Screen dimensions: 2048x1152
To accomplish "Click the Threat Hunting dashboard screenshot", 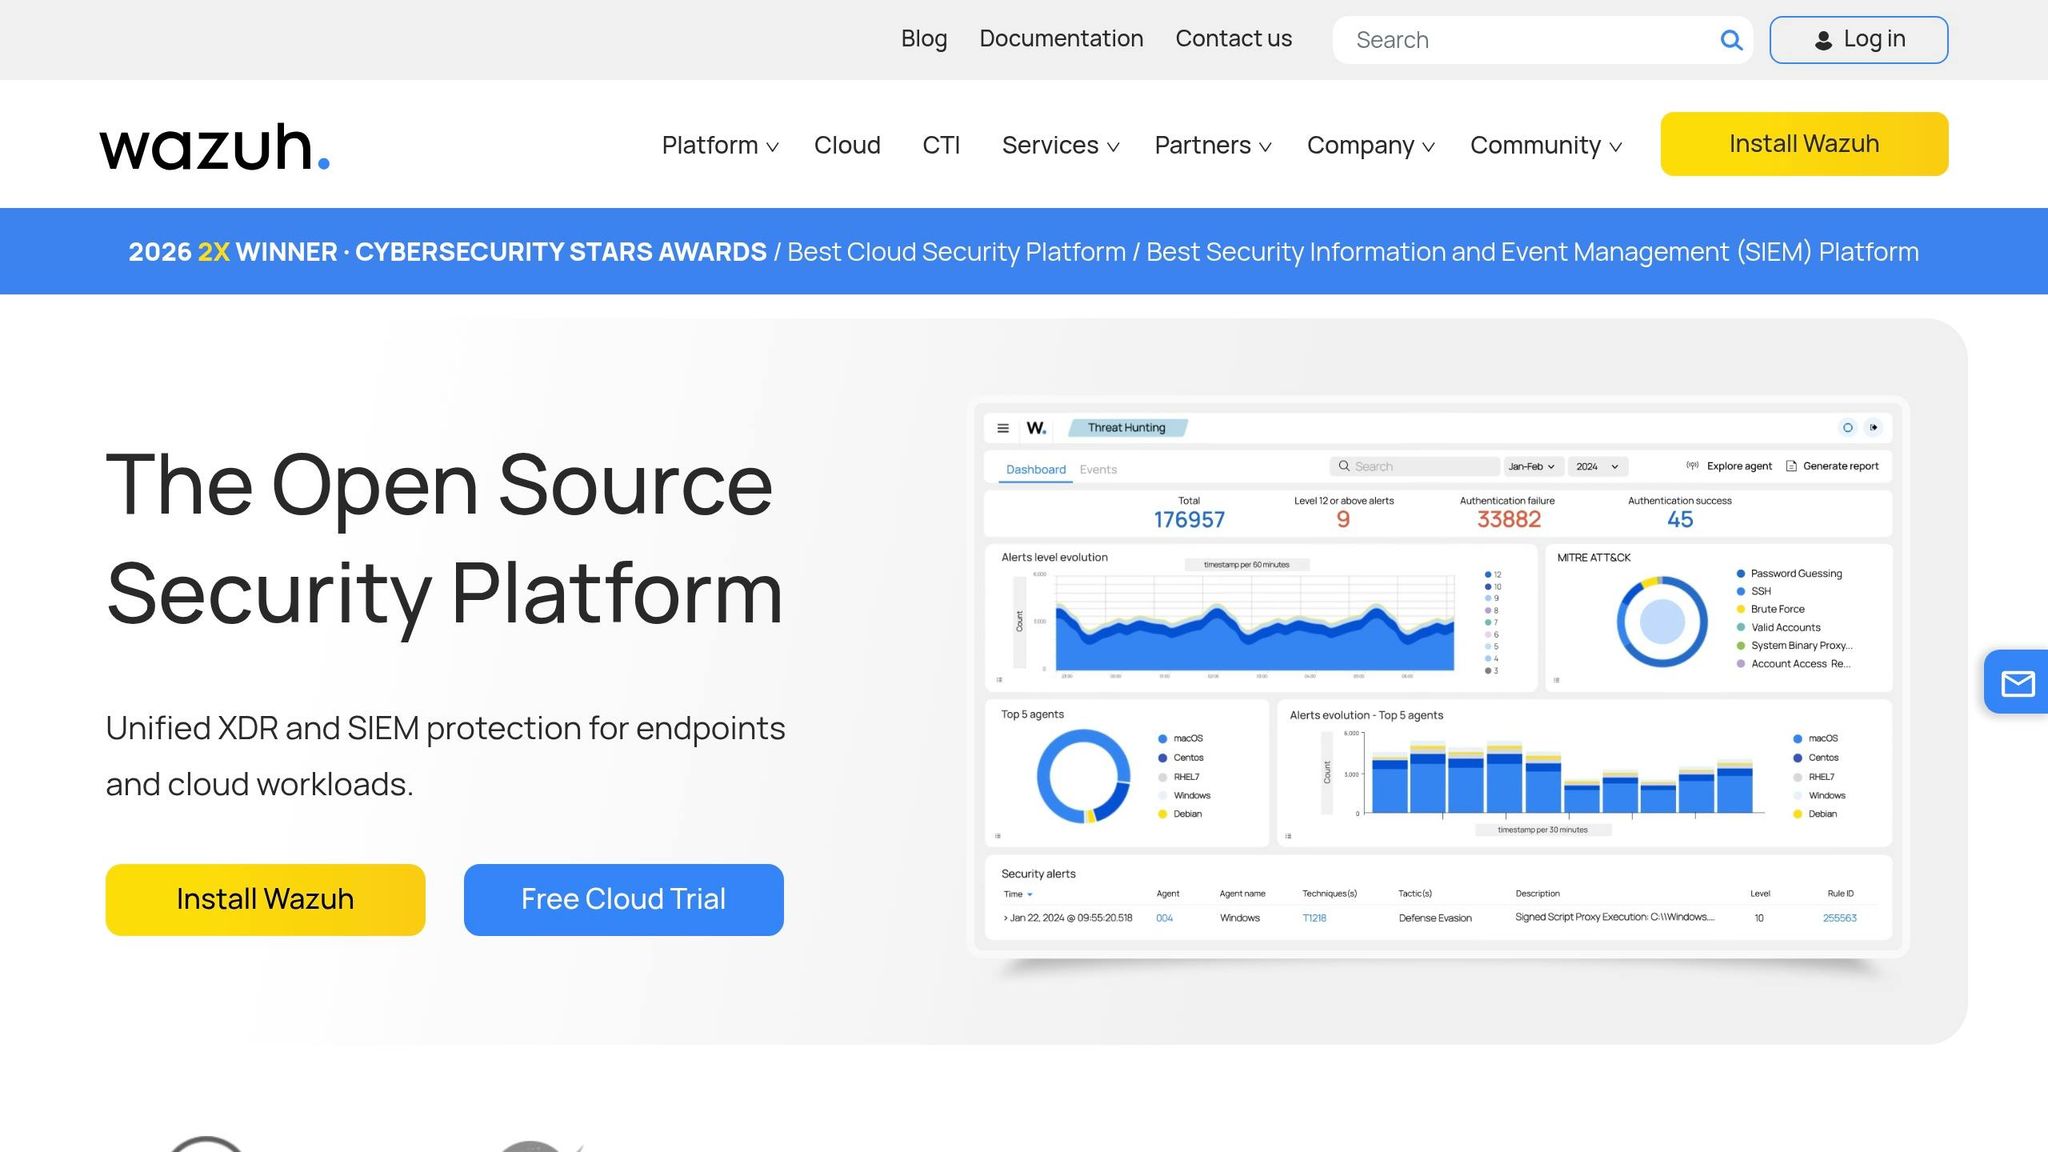I will (x=1438, y=677).
